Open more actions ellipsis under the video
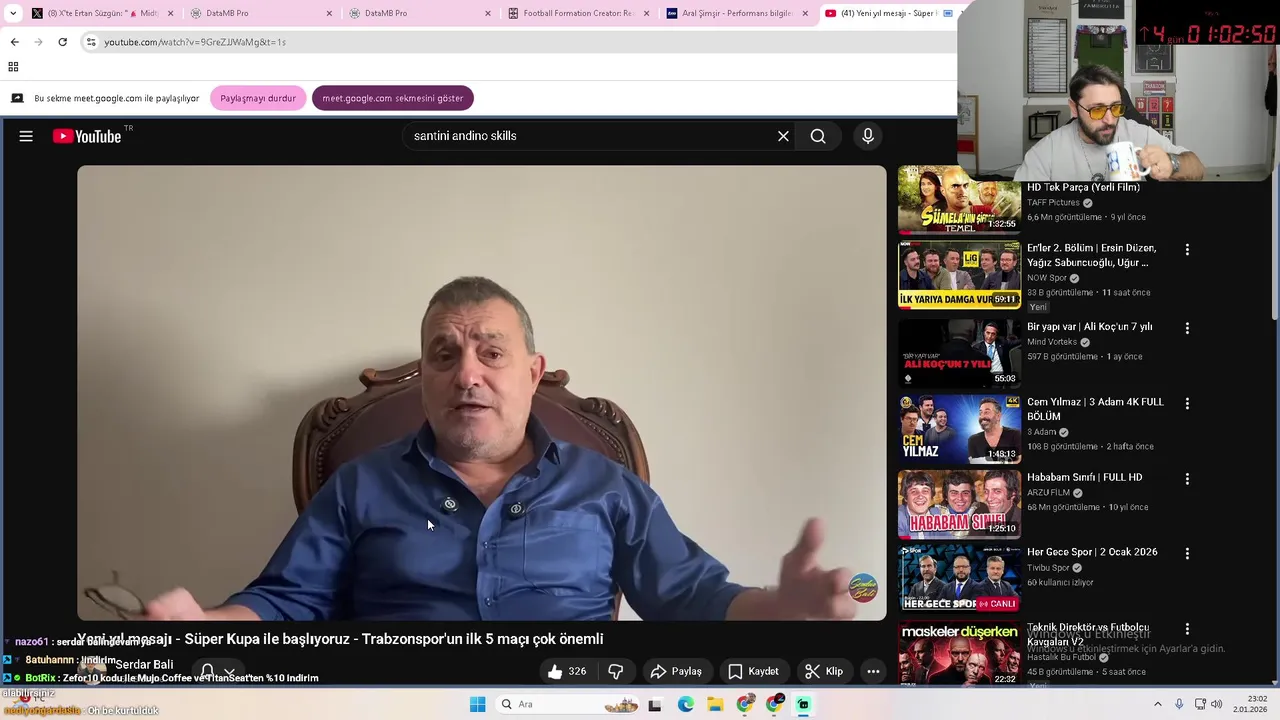The height and width of the screenshot is (720, 1280). 873,671
